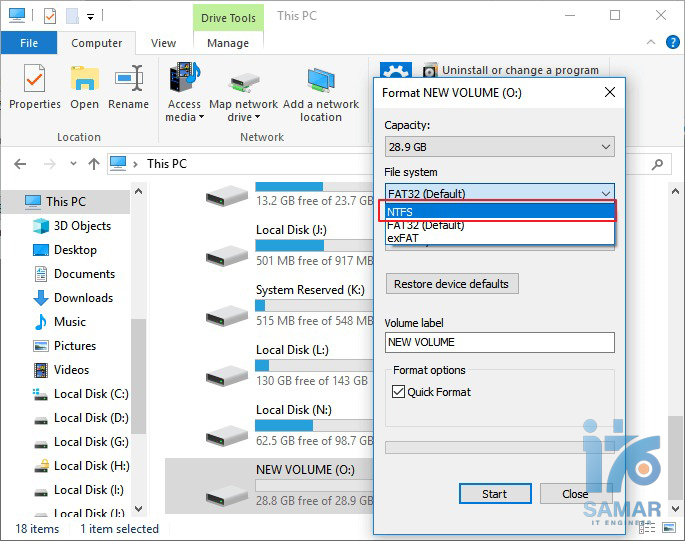Select NTFS from file system list
Image resolution: width=685 pixels, height=541 pixels.
499,211
